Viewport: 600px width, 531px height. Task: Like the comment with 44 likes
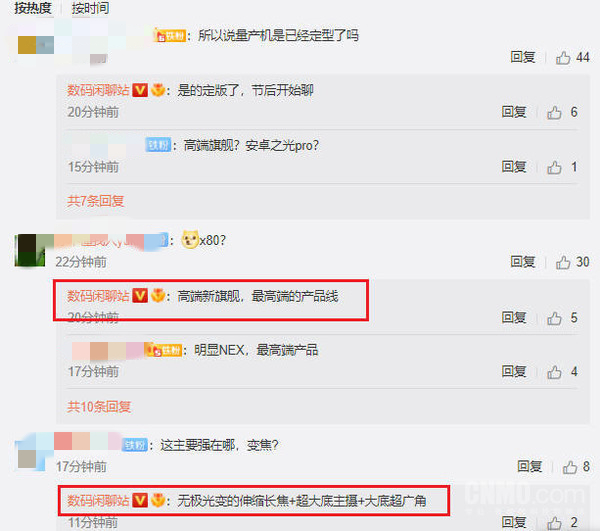(x=563, y=58)
